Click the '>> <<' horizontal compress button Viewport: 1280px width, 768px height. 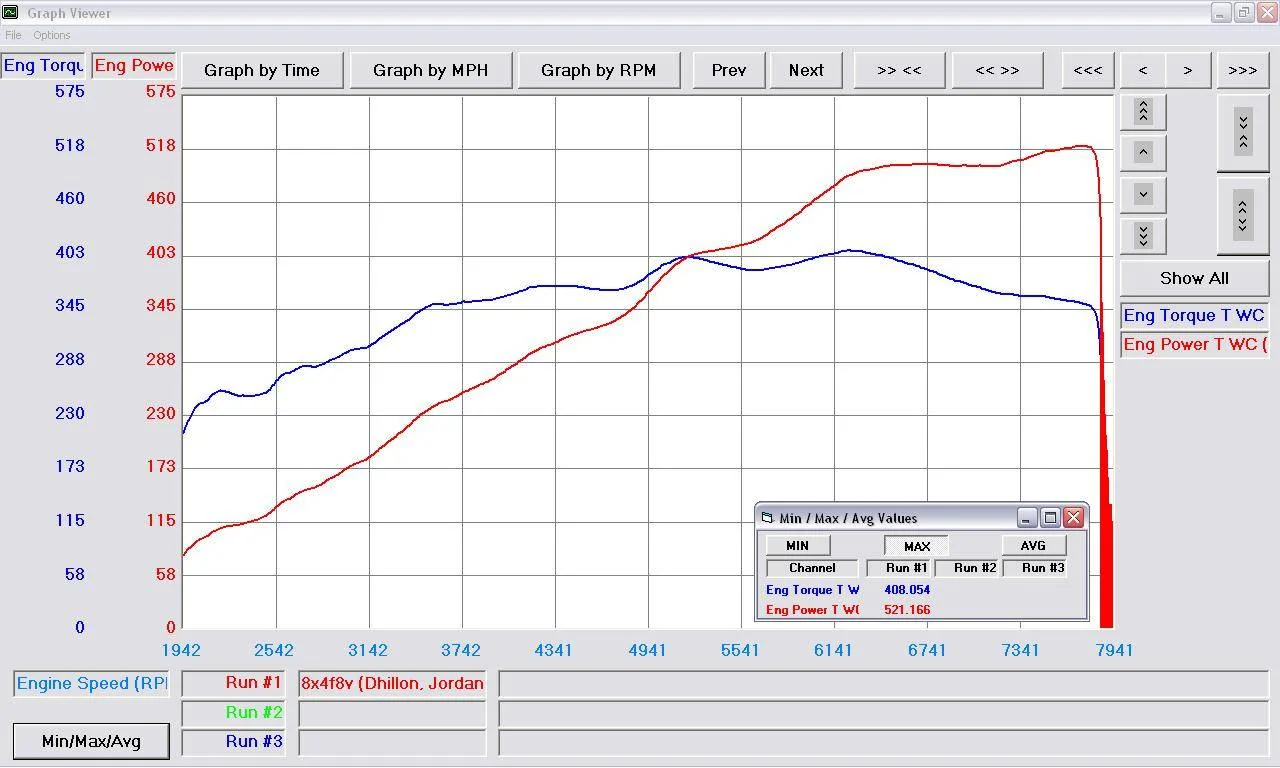pyautogui.click(x=899, y=70)
